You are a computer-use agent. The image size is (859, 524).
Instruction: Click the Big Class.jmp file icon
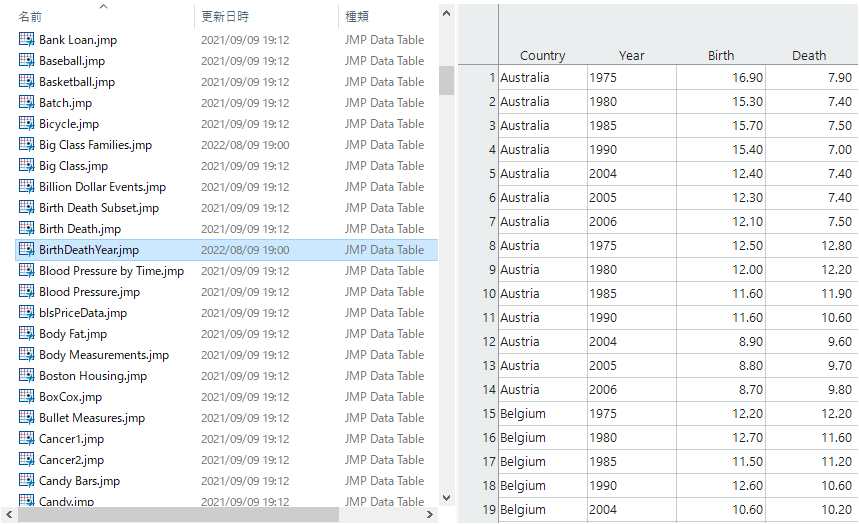26,166
